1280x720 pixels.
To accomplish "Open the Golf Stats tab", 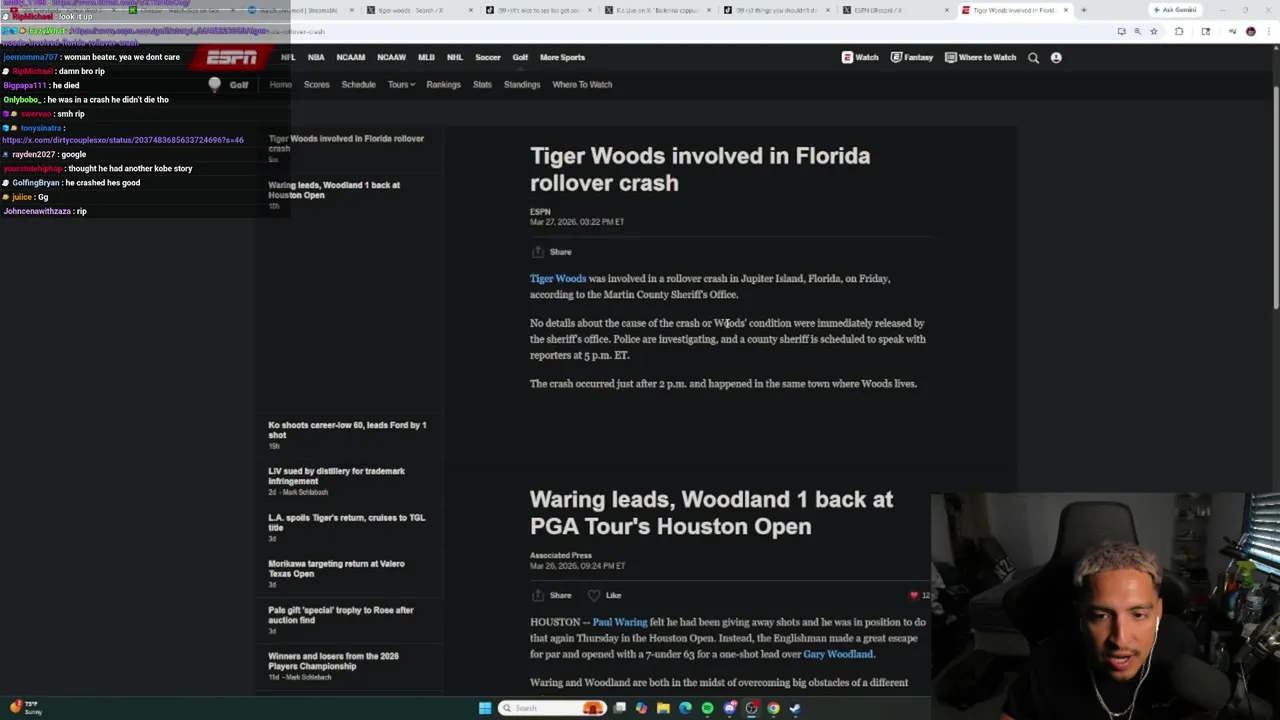I will (482, 84).
